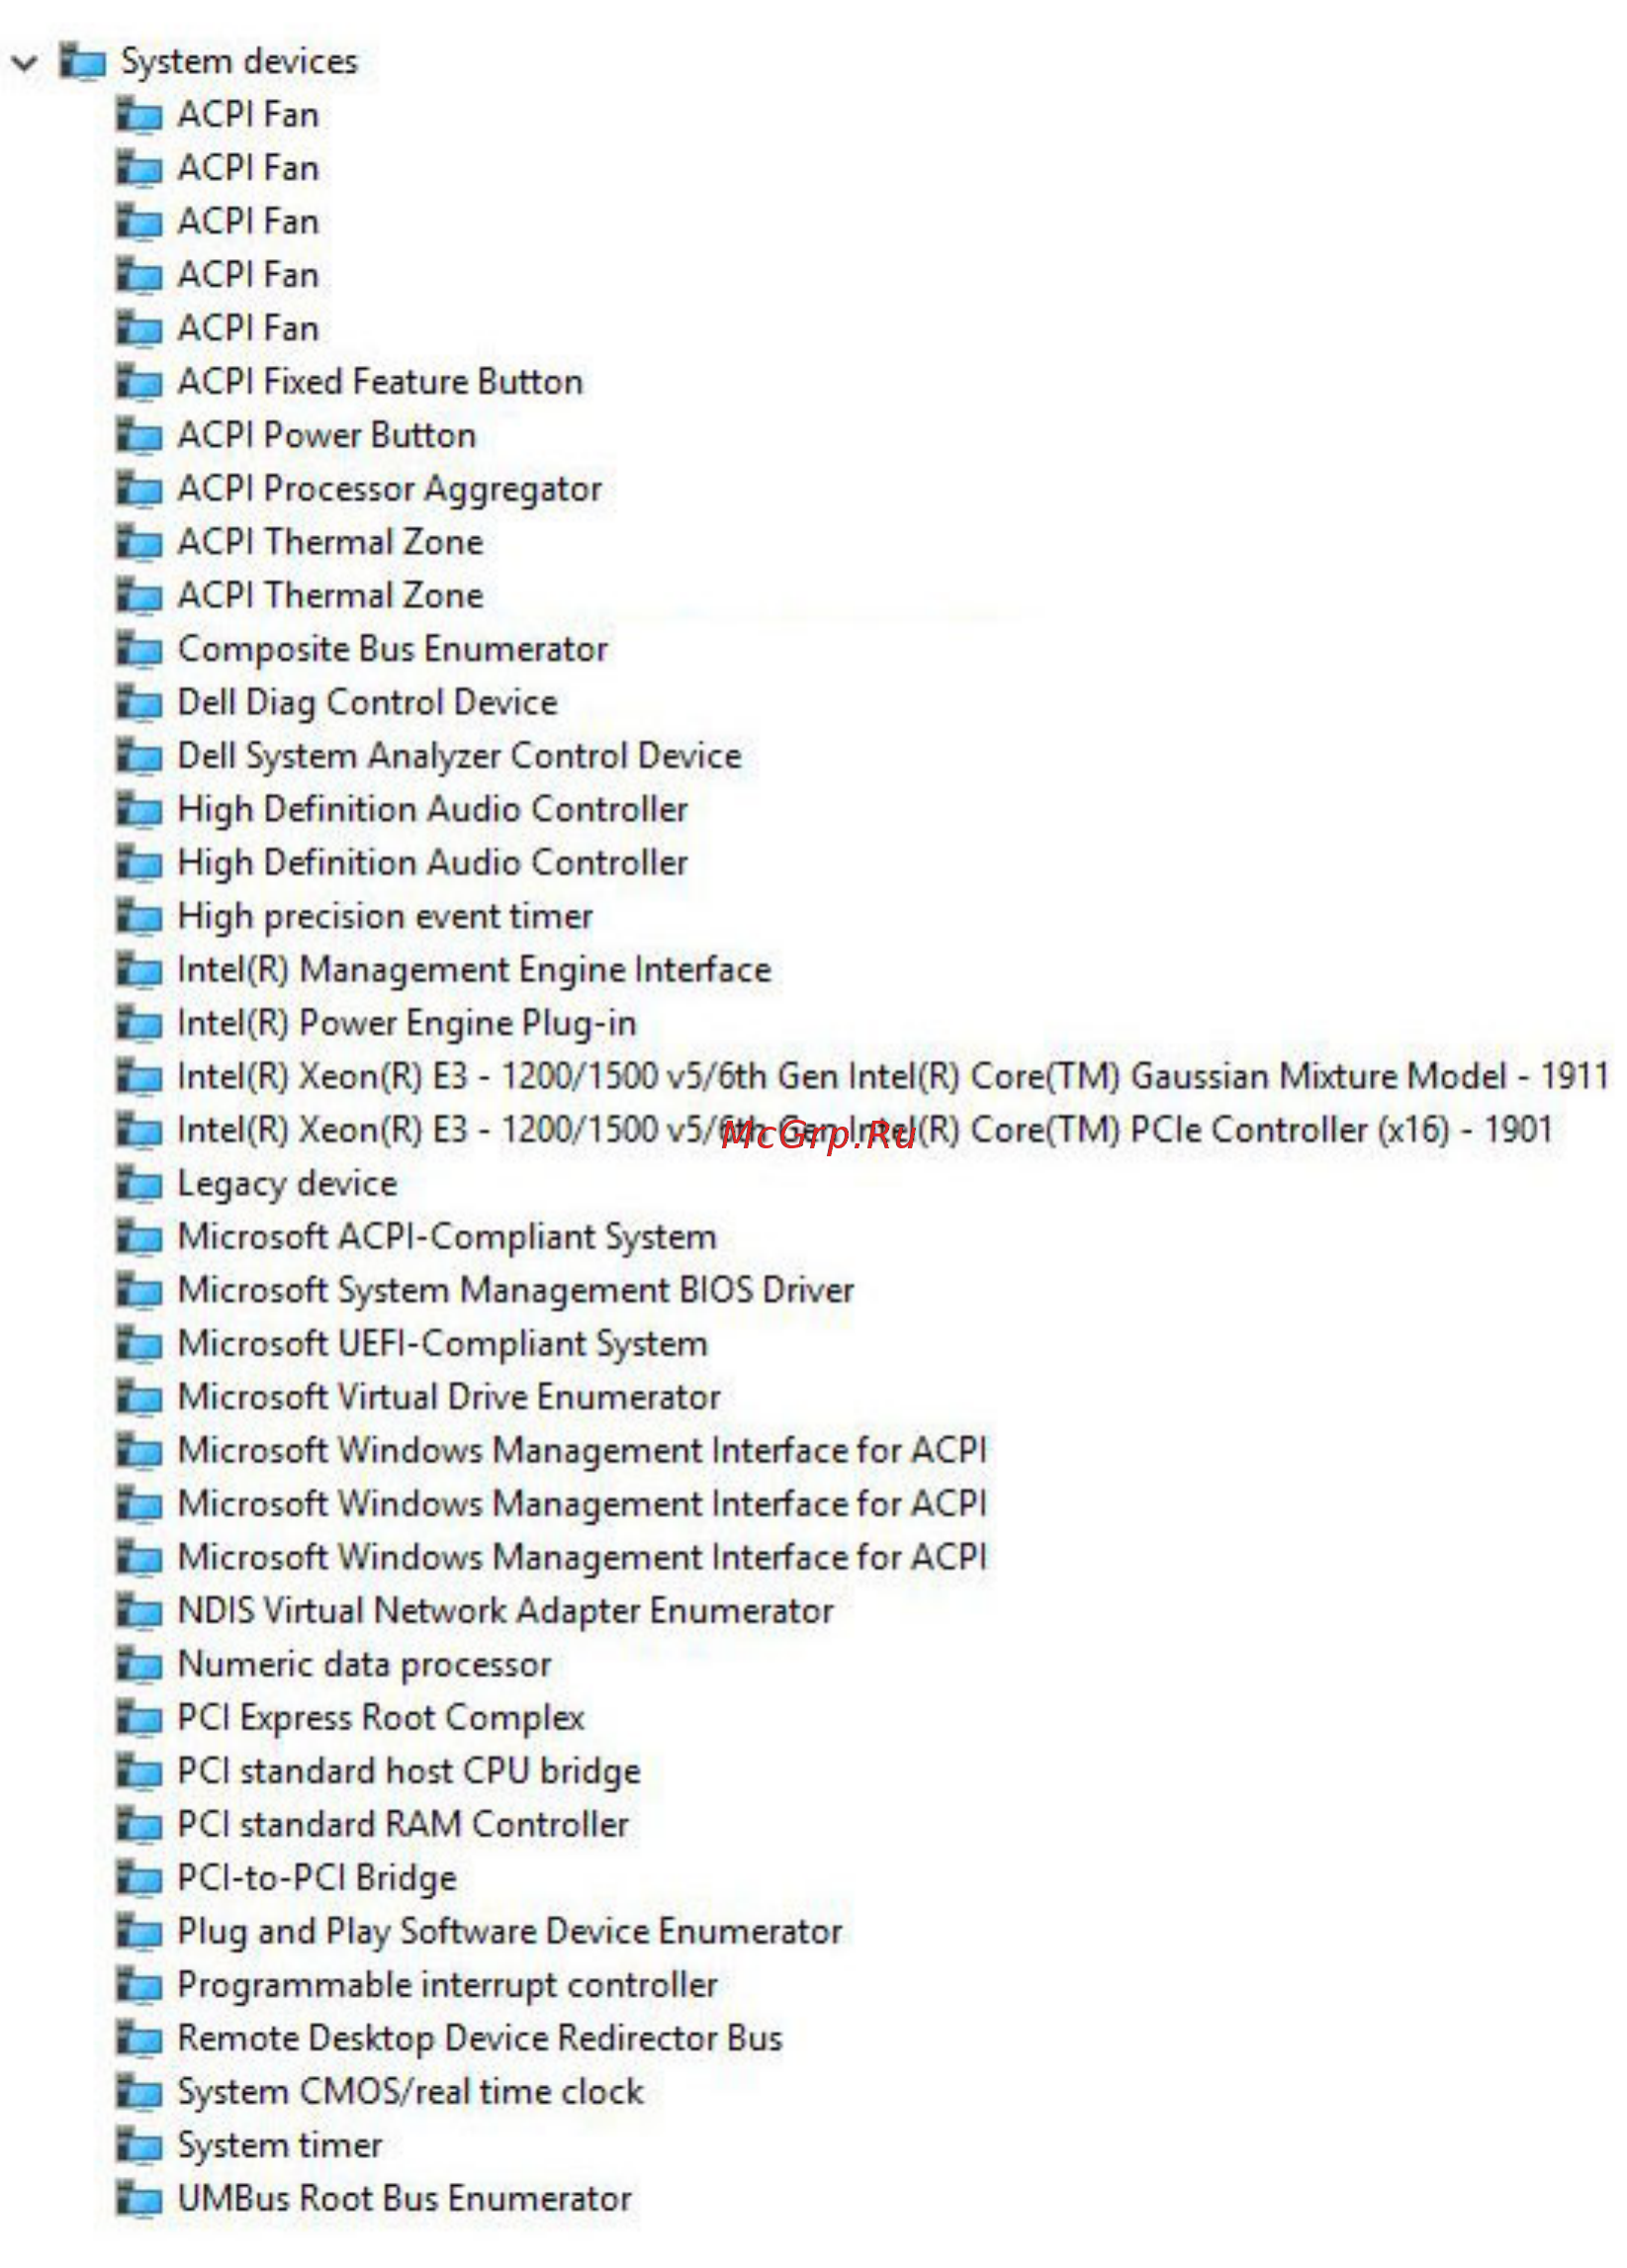Click Intel(R) Power Engine Plug-in icon
The height and width of the screenshot is (2268, 1627).
pos(139,1022)
